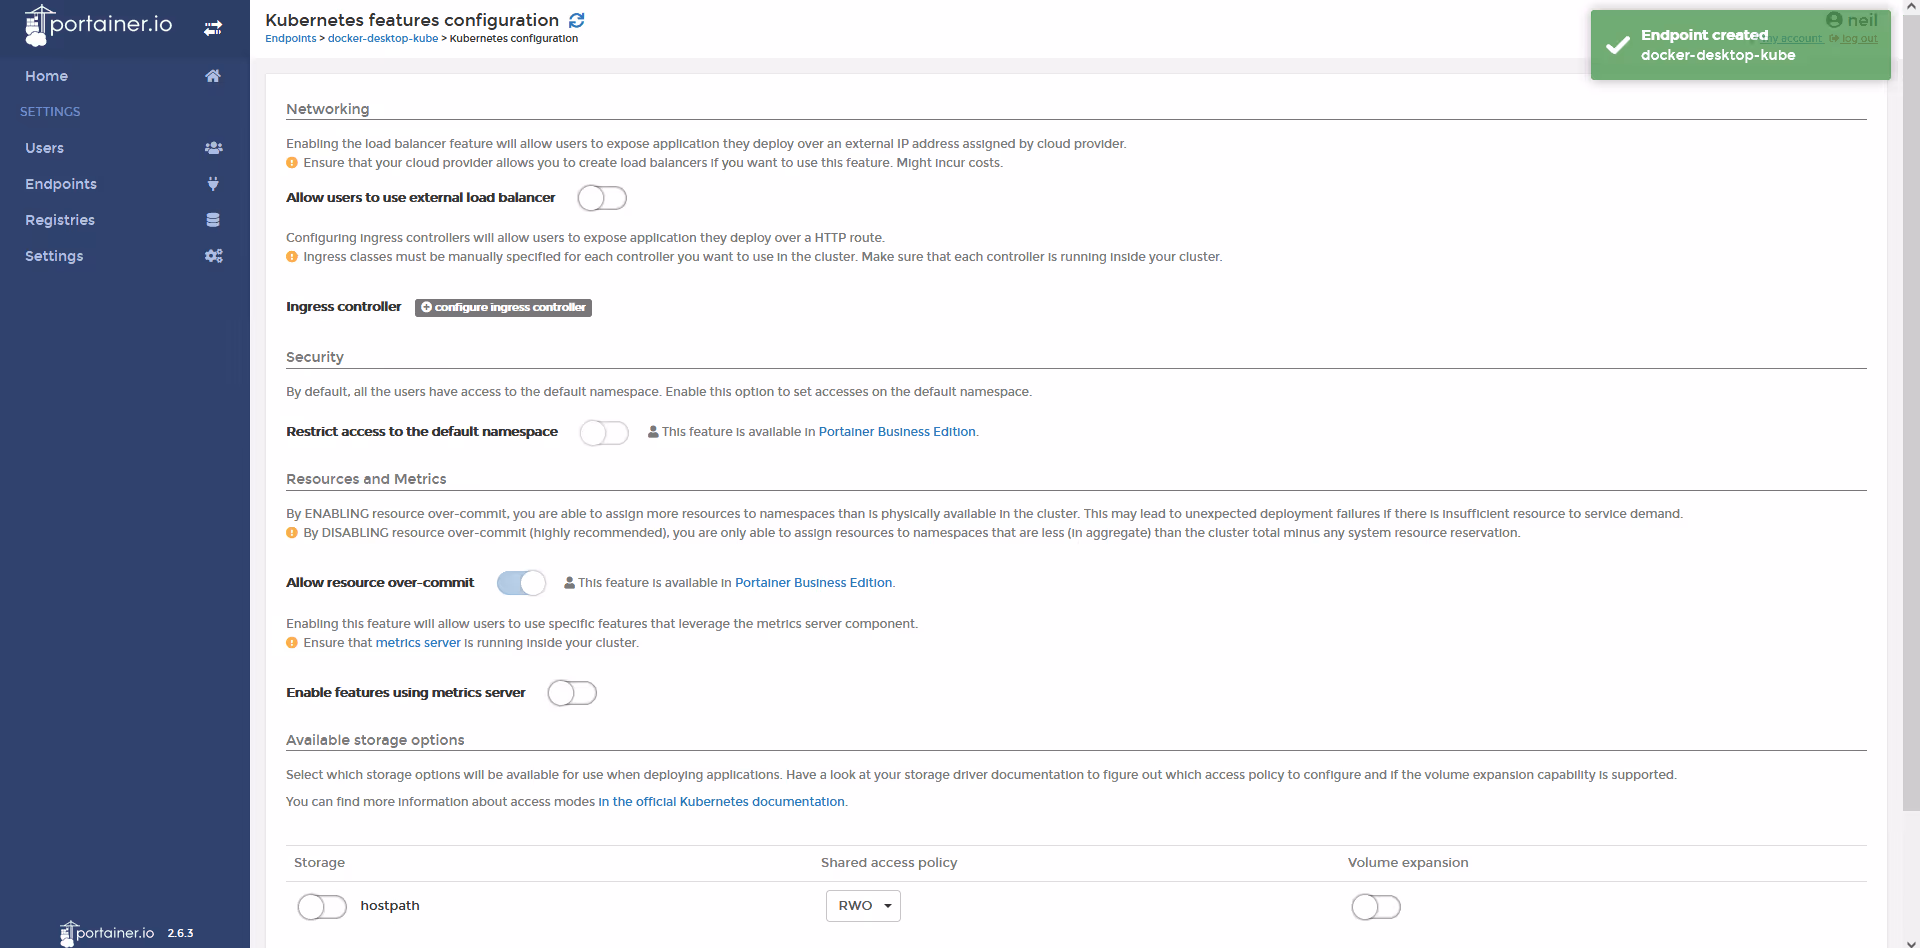Click the refresh icon beside the page title
The image size is (1920, 948).
577,20
